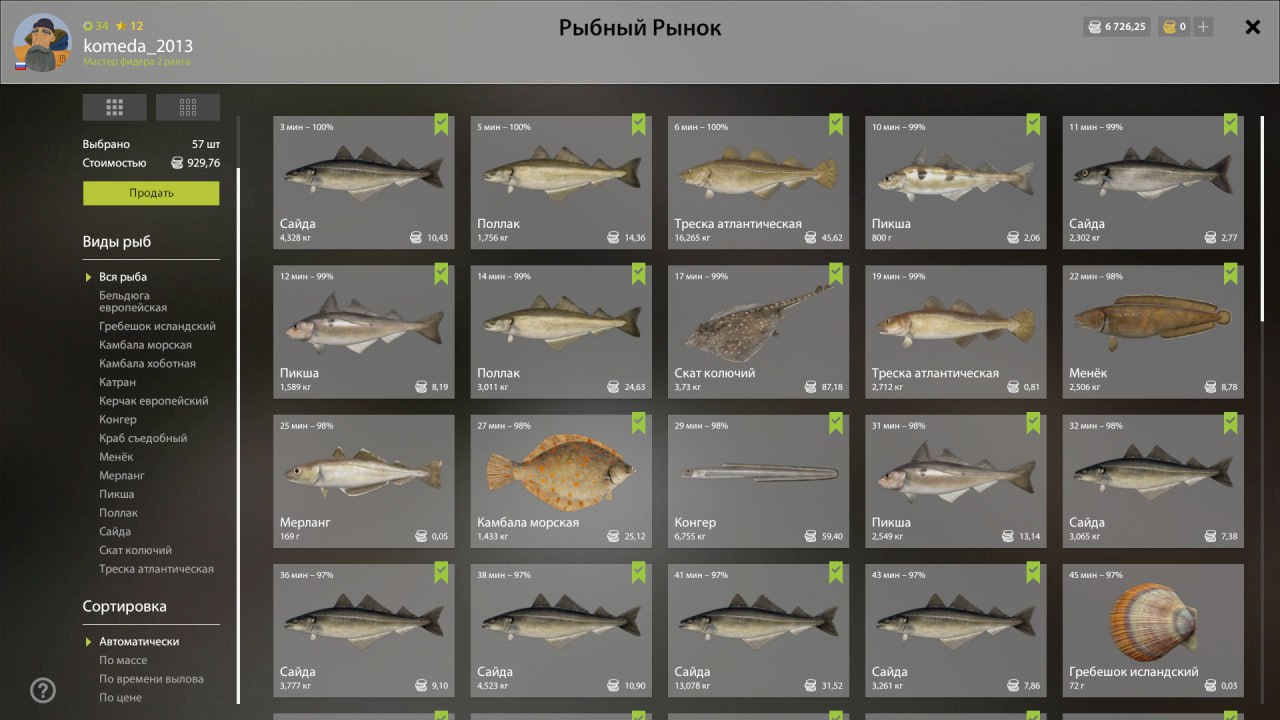Deselect the Камбала морская checkmark

(639, 423)
